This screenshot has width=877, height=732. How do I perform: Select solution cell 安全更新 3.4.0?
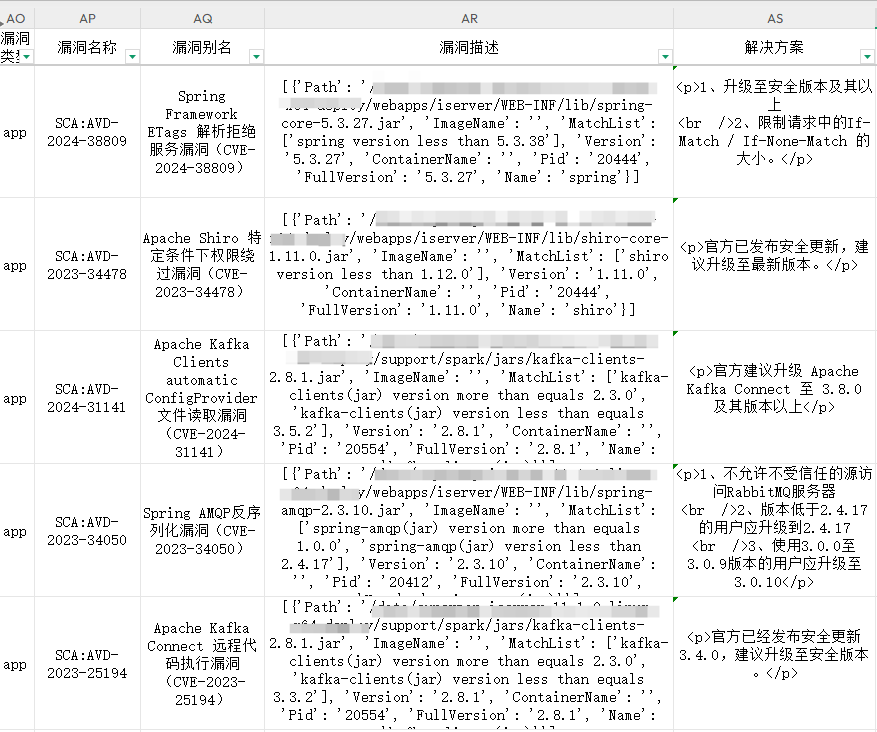(775, 663)
